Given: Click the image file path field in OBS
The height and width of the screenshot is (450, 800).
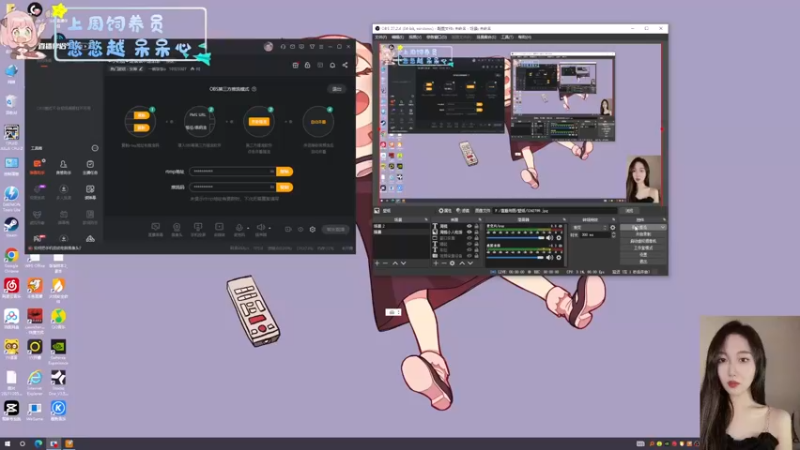Looking at the screenshot, I should [x=555, y=211].
